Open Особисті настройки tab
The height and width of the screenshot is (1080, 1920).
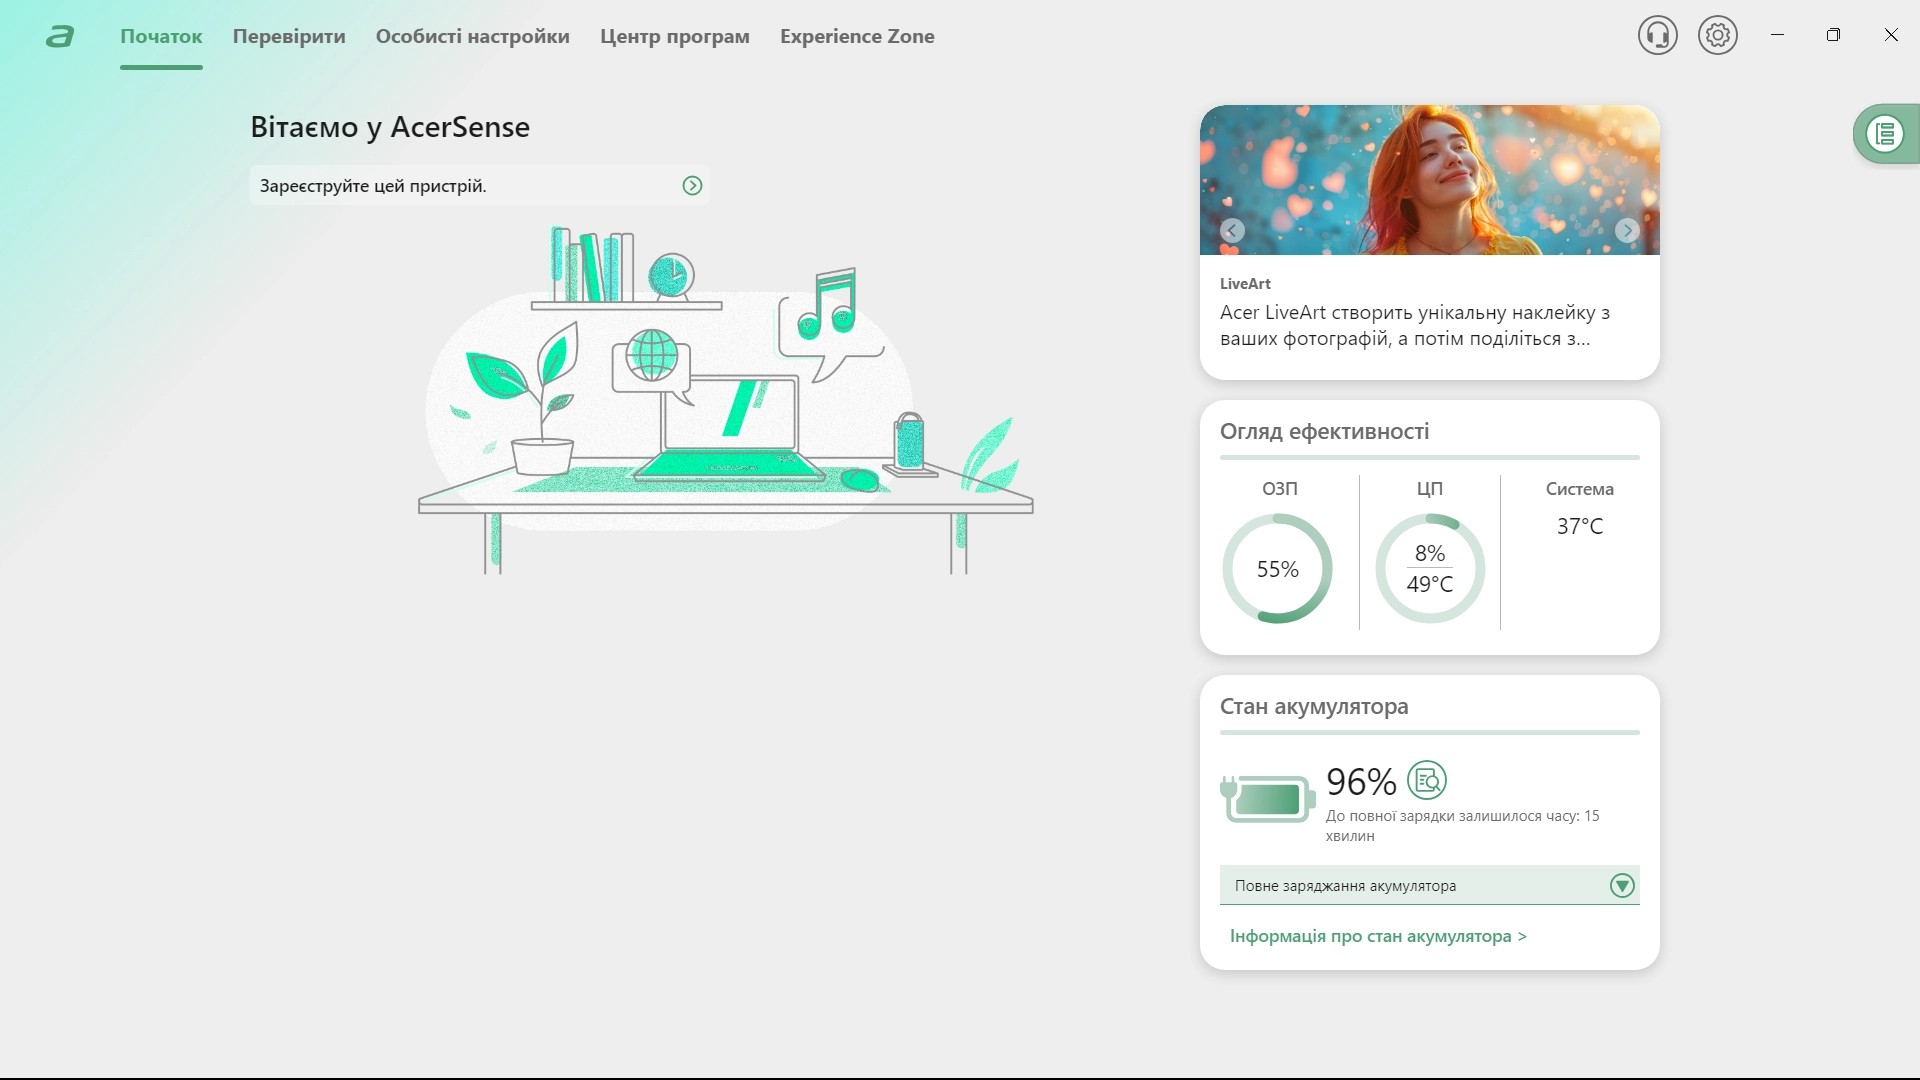472,37
